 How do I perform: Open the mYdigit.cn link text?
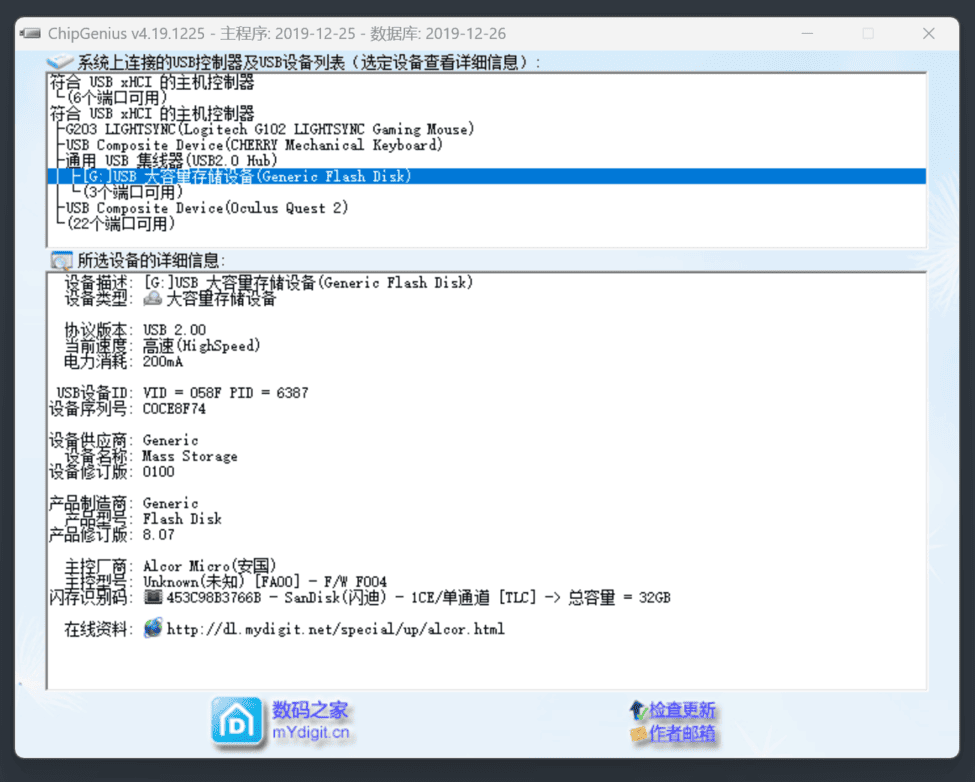311,732
